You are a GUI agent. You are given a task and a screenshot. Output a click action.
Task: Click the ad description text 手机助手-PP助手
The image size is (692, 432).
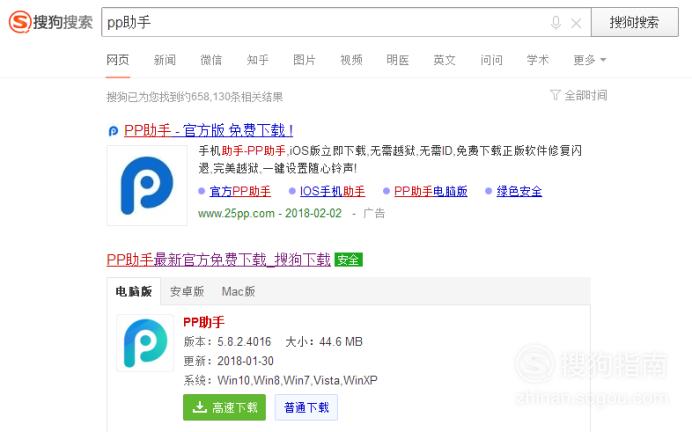point(242,151)
